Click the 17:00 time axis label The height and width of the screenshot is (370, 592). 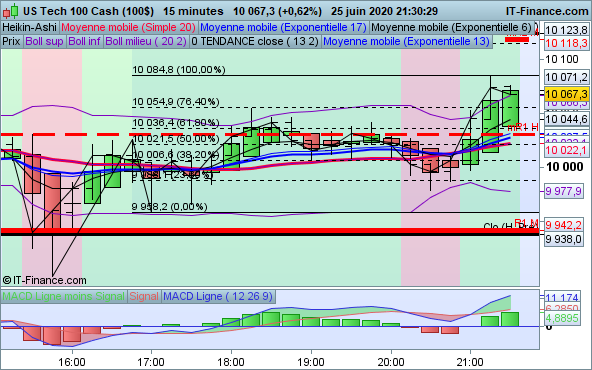coord(151,362)
